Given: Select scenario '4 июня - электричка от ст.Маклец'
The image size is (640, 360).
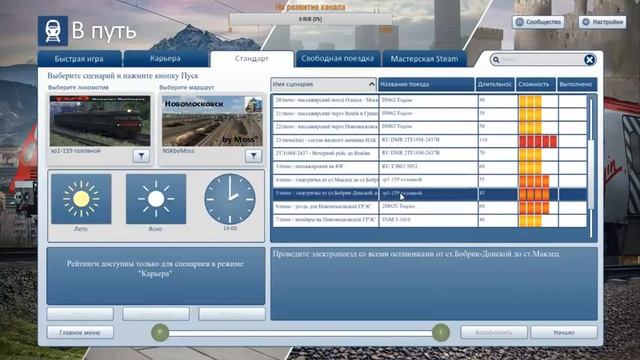Looking at the screenshot, I should tap(326, 180).
